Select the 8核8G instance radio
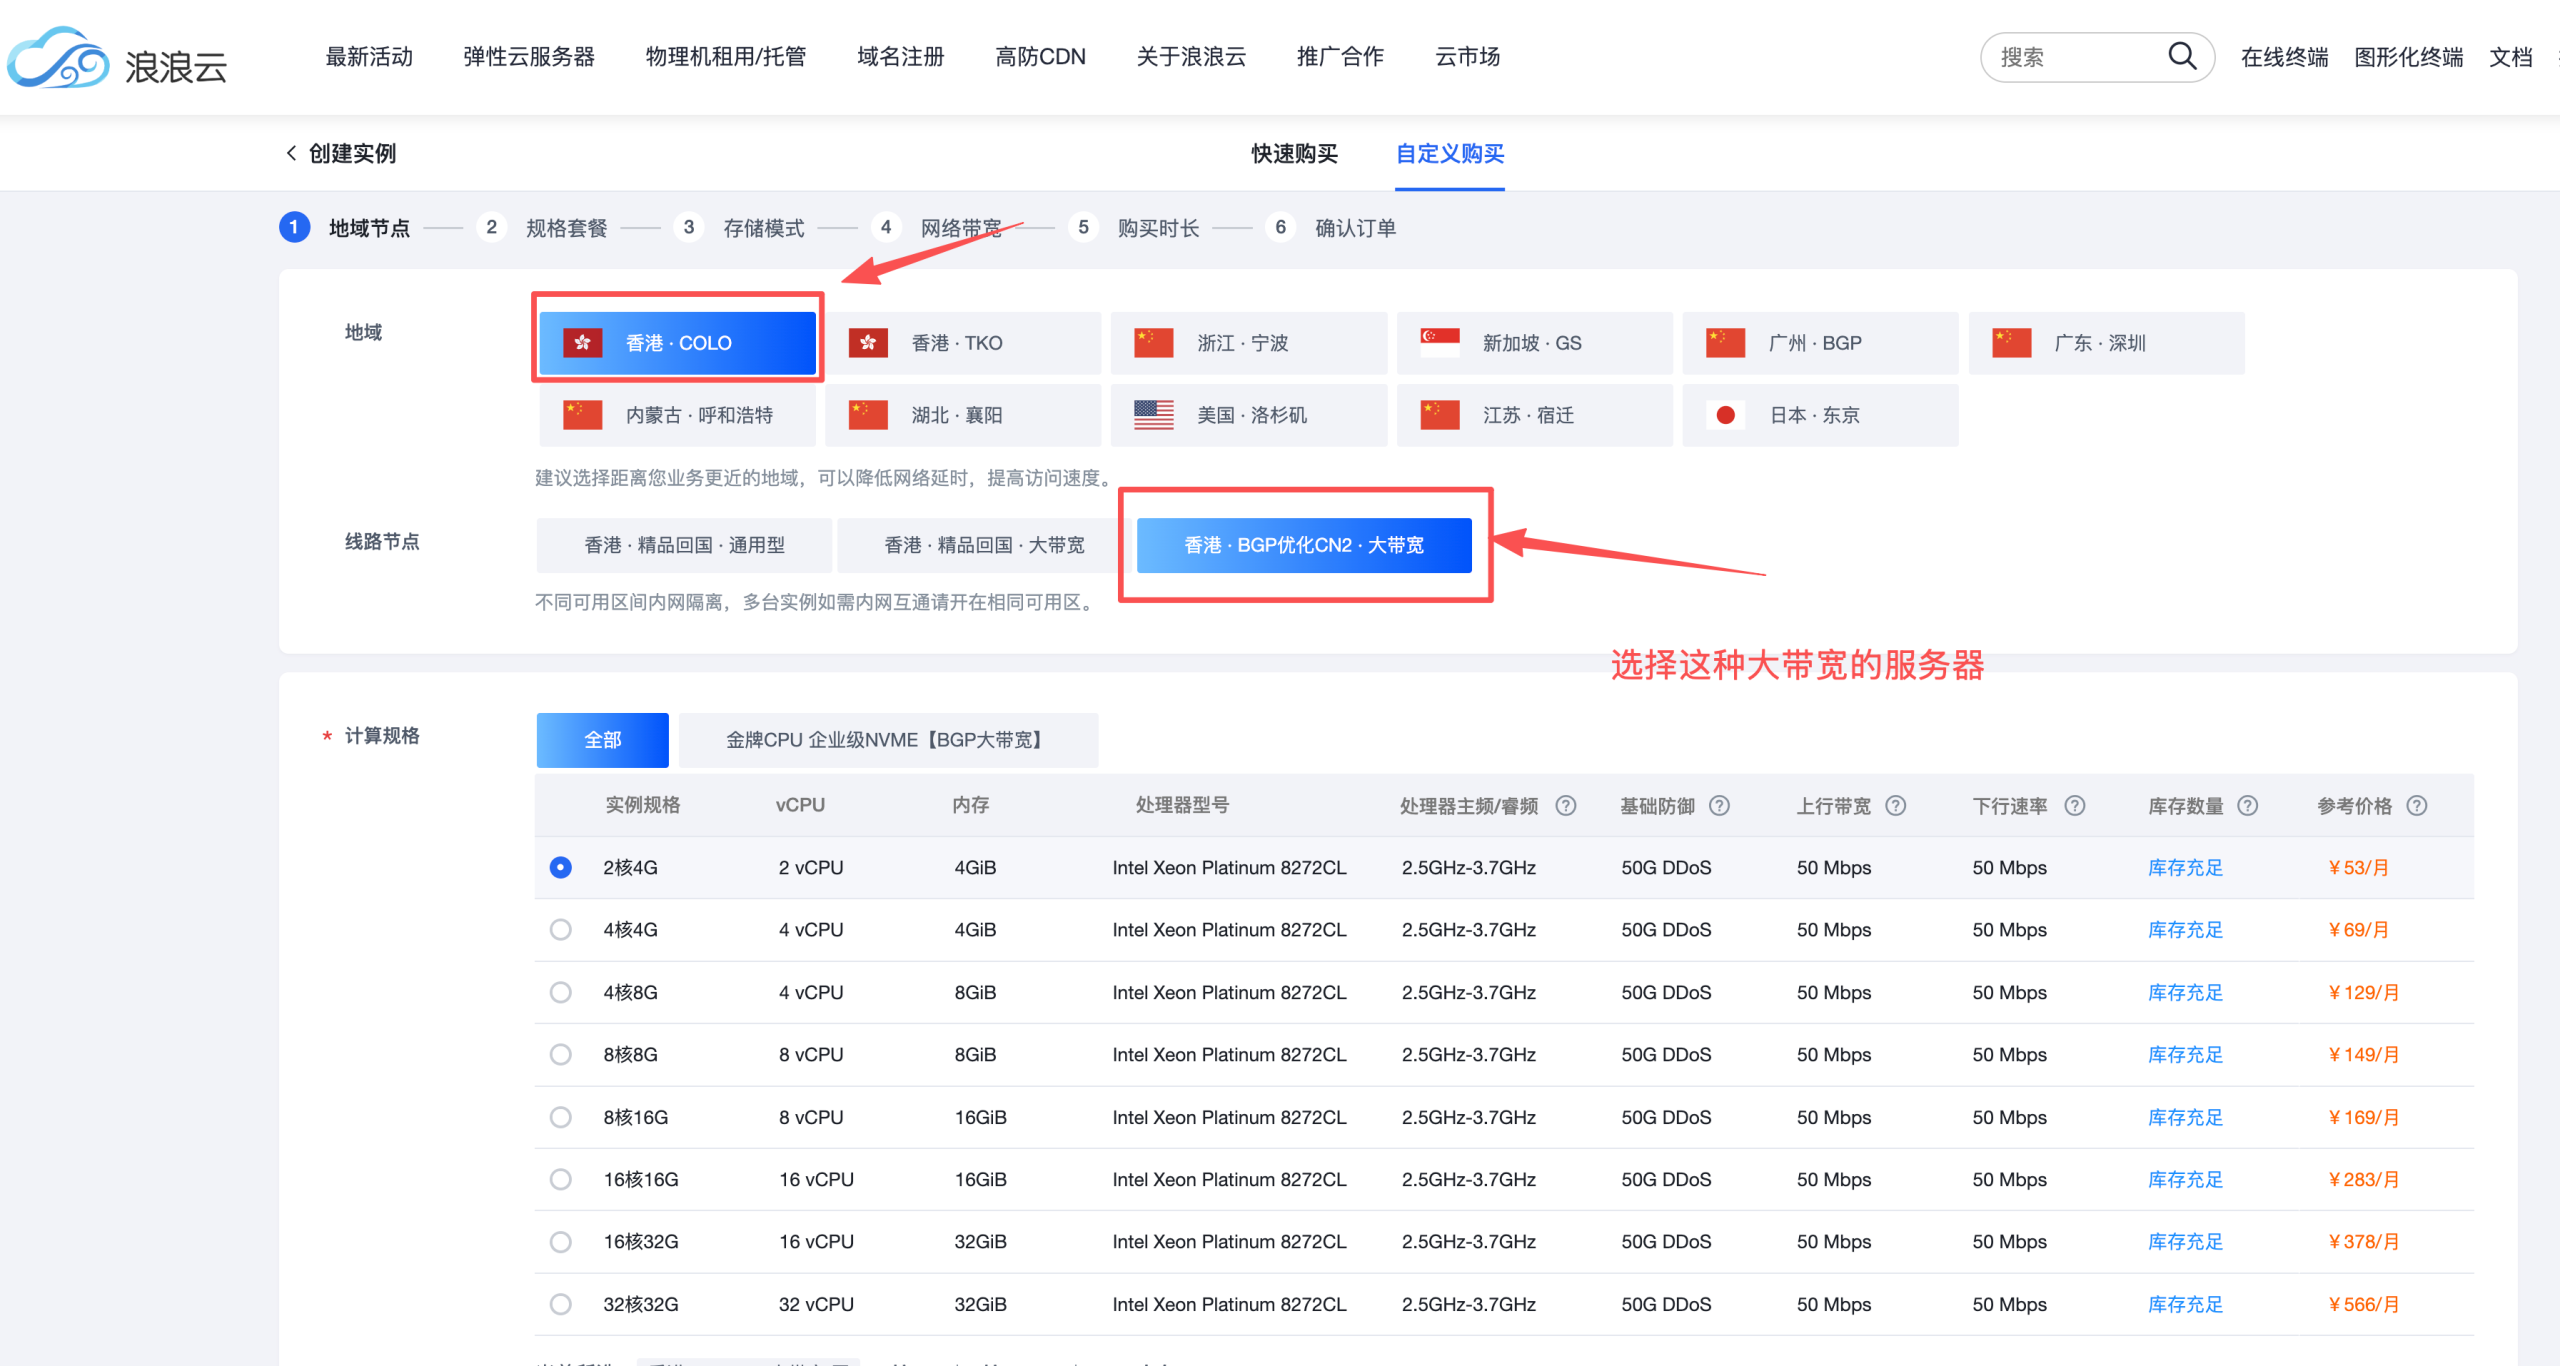The image size is (2560, 1366). tap(561, 1054)
